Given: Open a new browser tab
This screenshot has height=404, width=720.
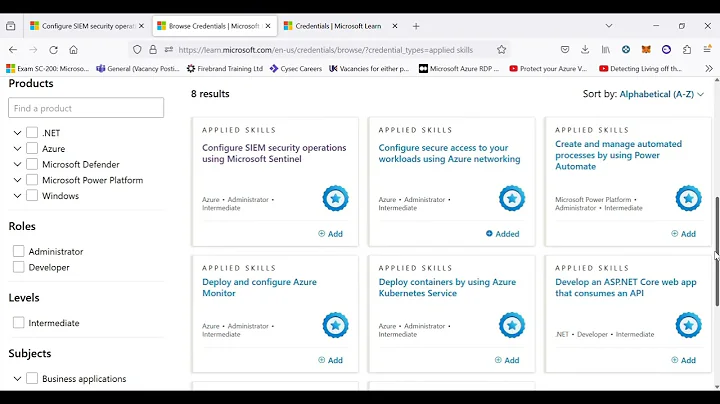Looking at the screenshot, I should click(416, 26).
